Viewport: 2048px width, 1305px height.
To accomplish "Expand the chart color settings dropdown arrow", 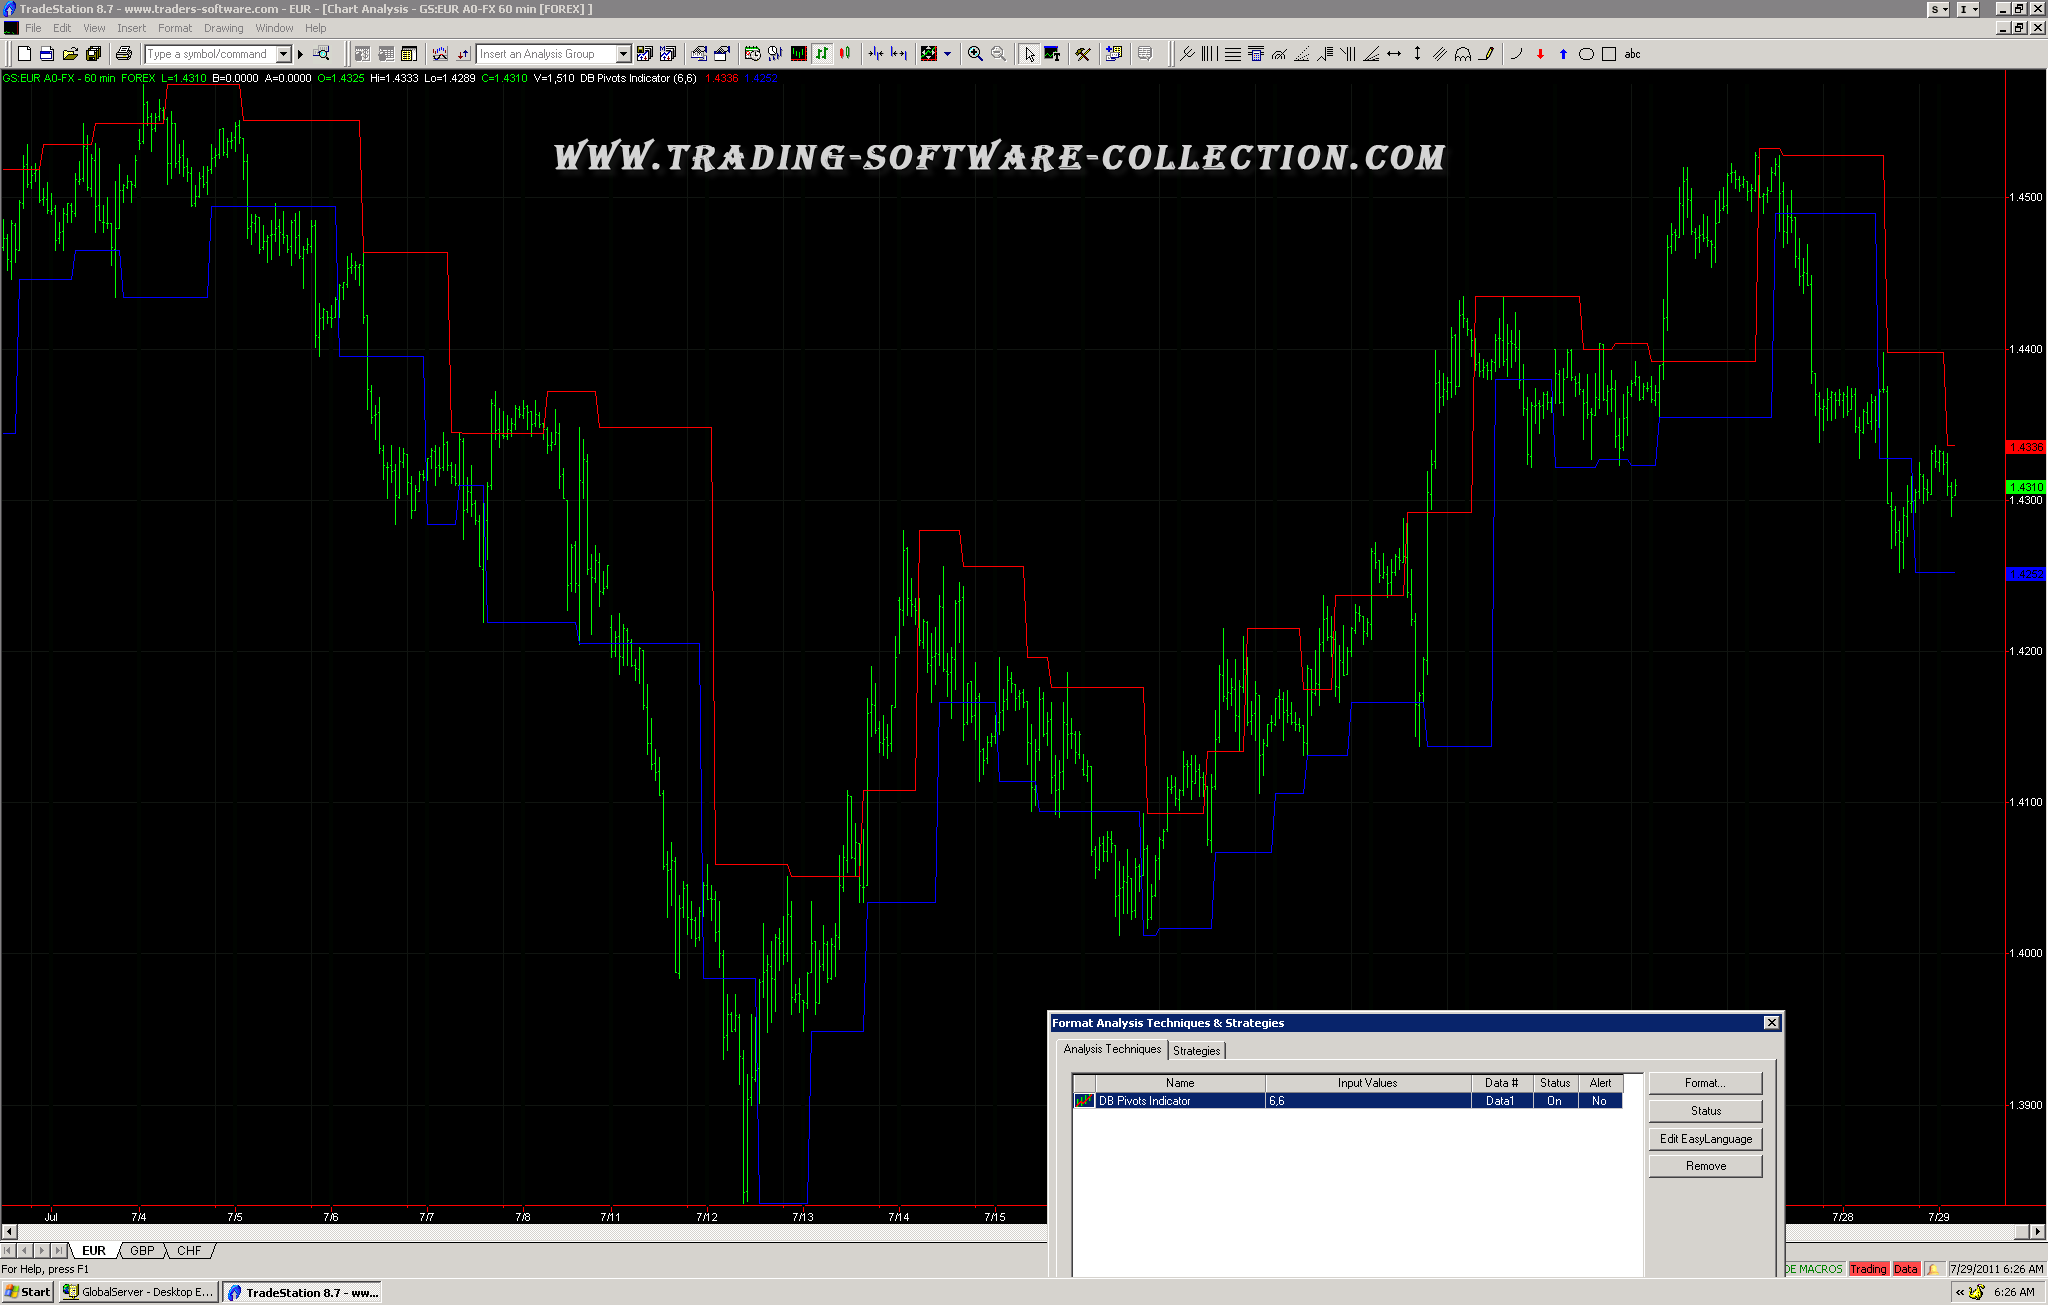I will 947,54.
